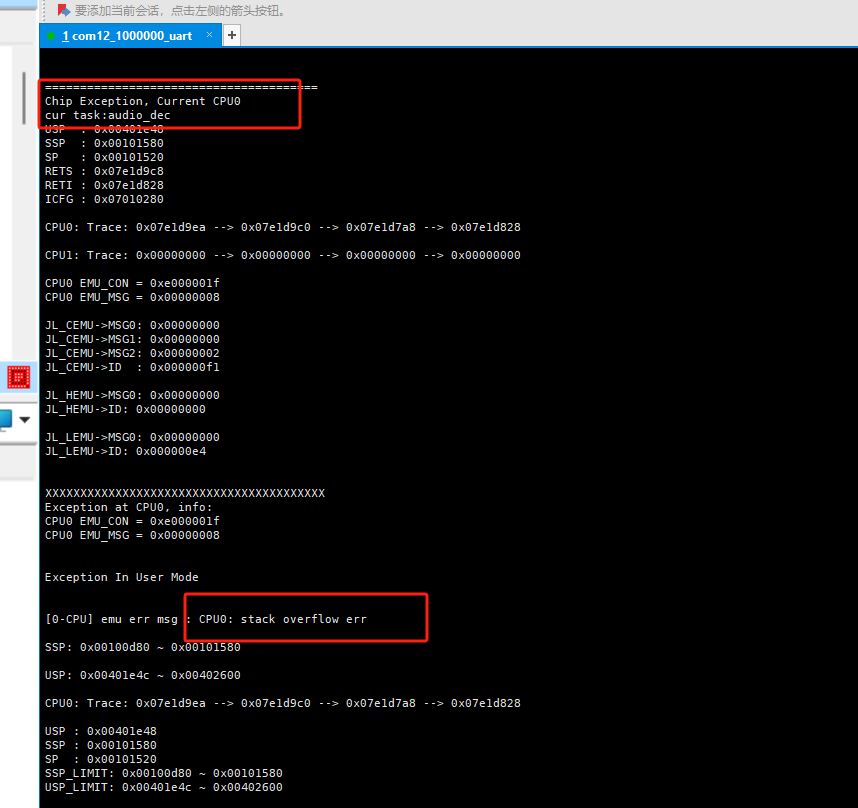Screen dimensions: 858x808
Task: Click the 'USP_LIMIT' line
Action: [164, 787]
